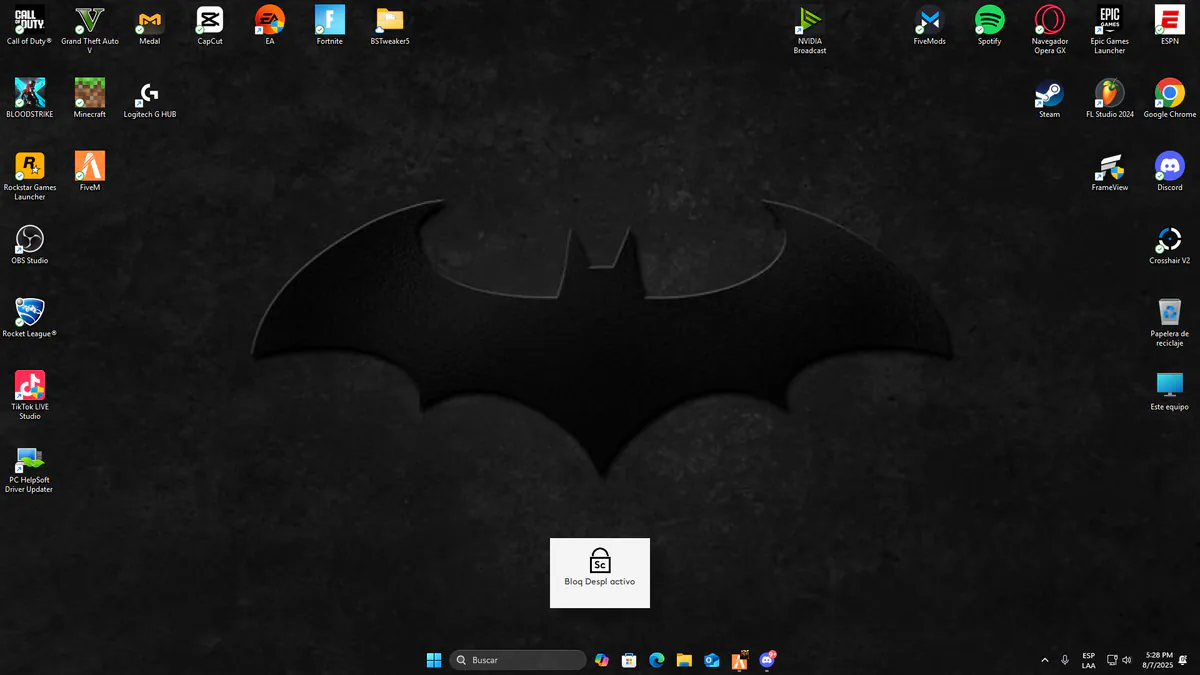Open Discord from the taskbar

click(x=767, y=660)
